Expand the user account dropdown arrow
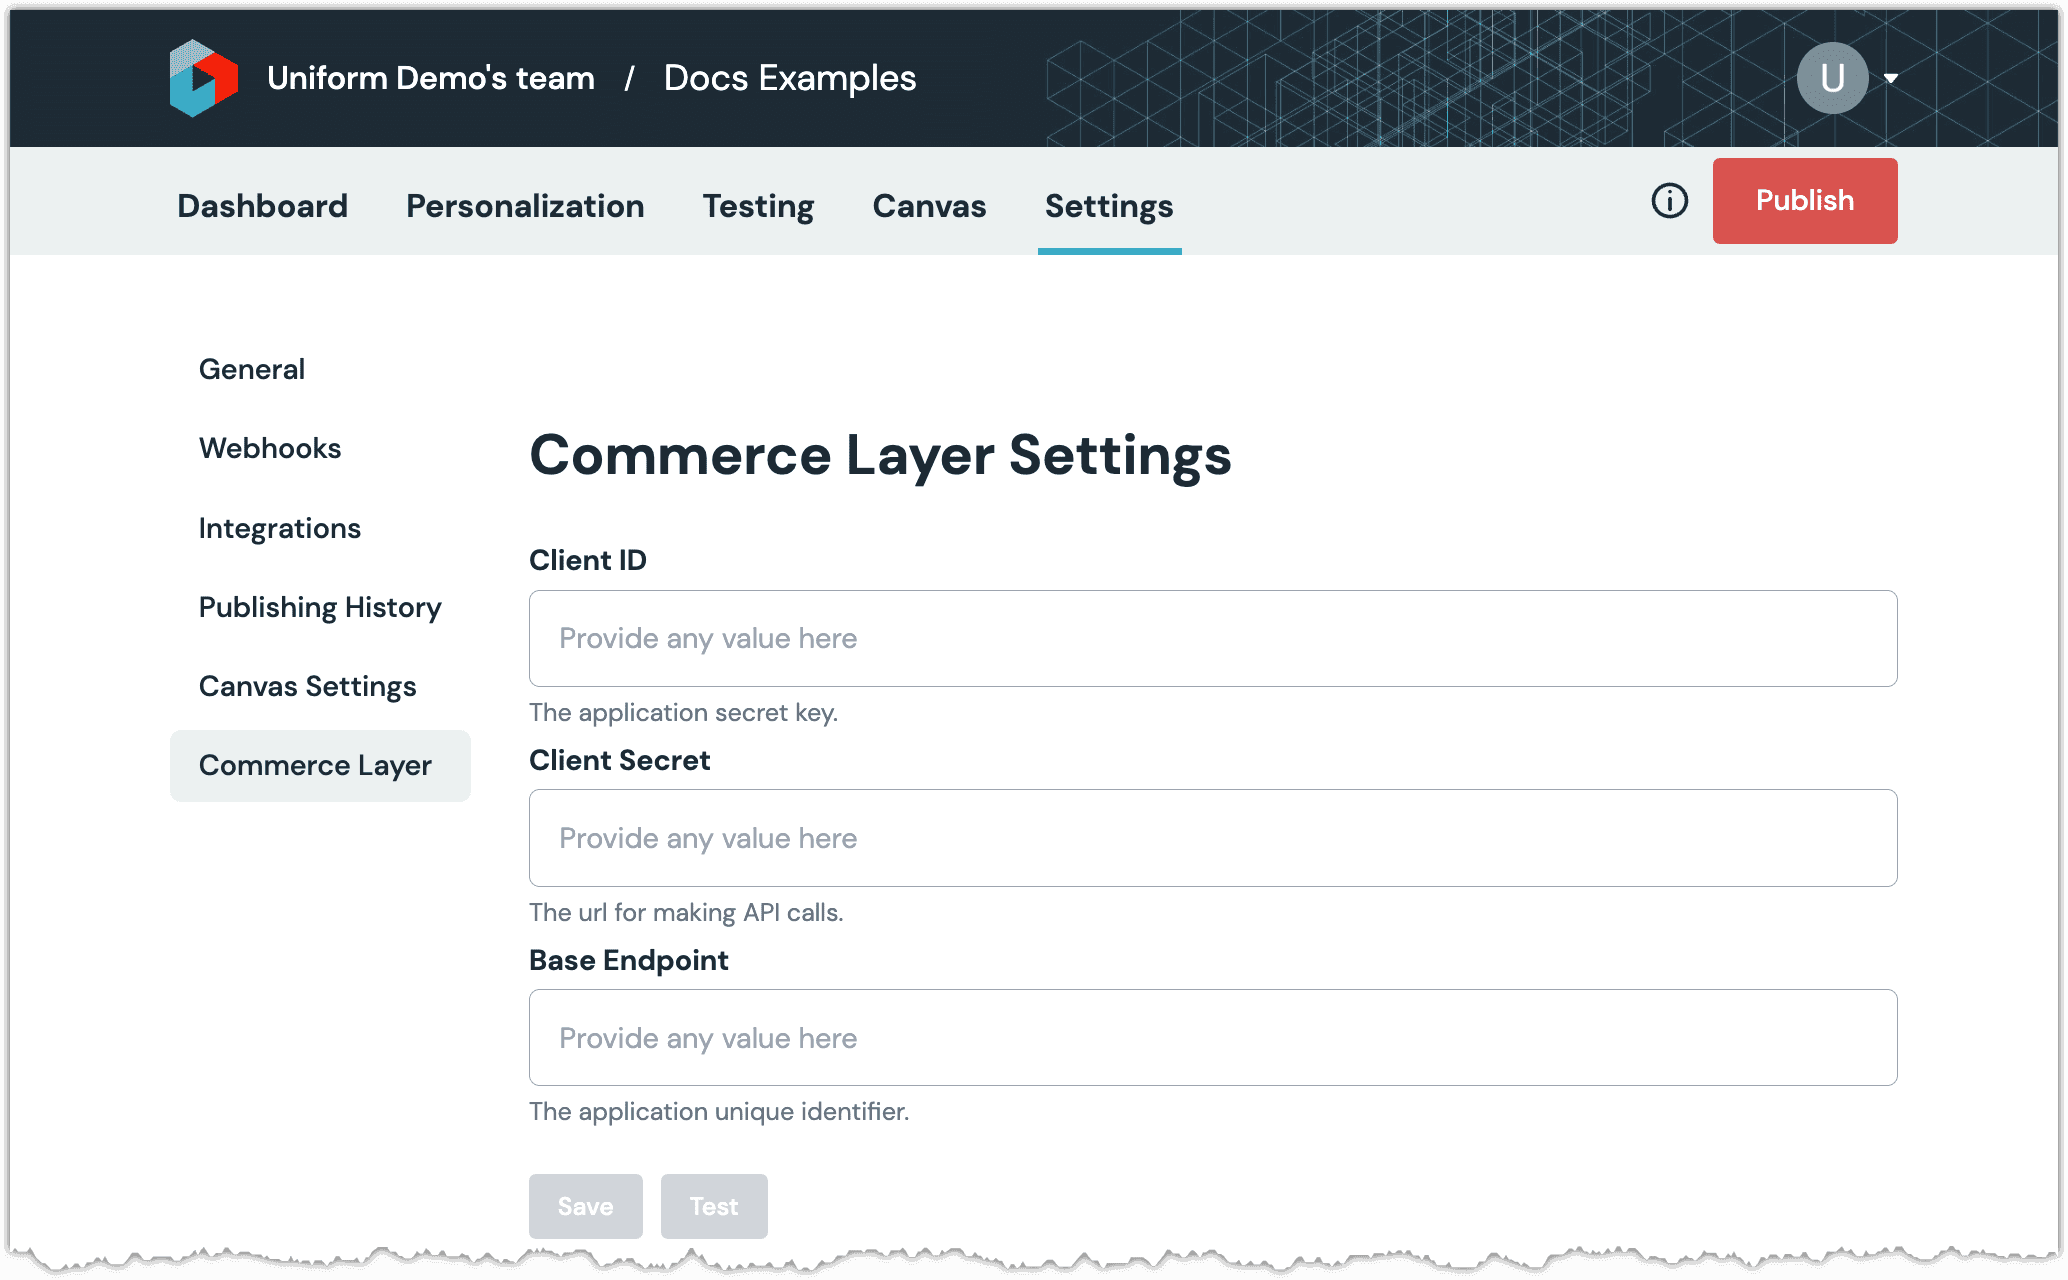2068x1280 pixels. (x=1891, y=78)
